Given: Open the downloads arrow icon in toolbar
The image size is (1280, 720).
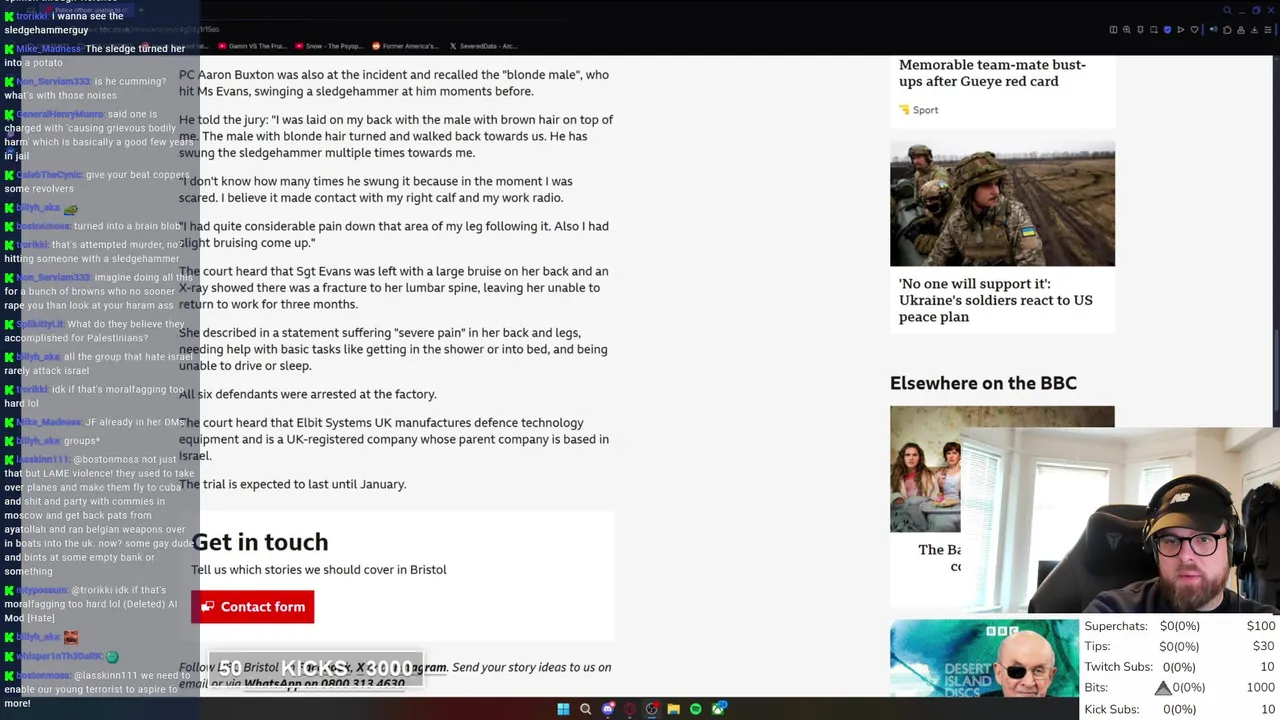Looking at the screenshot, I should [1254, 30].
